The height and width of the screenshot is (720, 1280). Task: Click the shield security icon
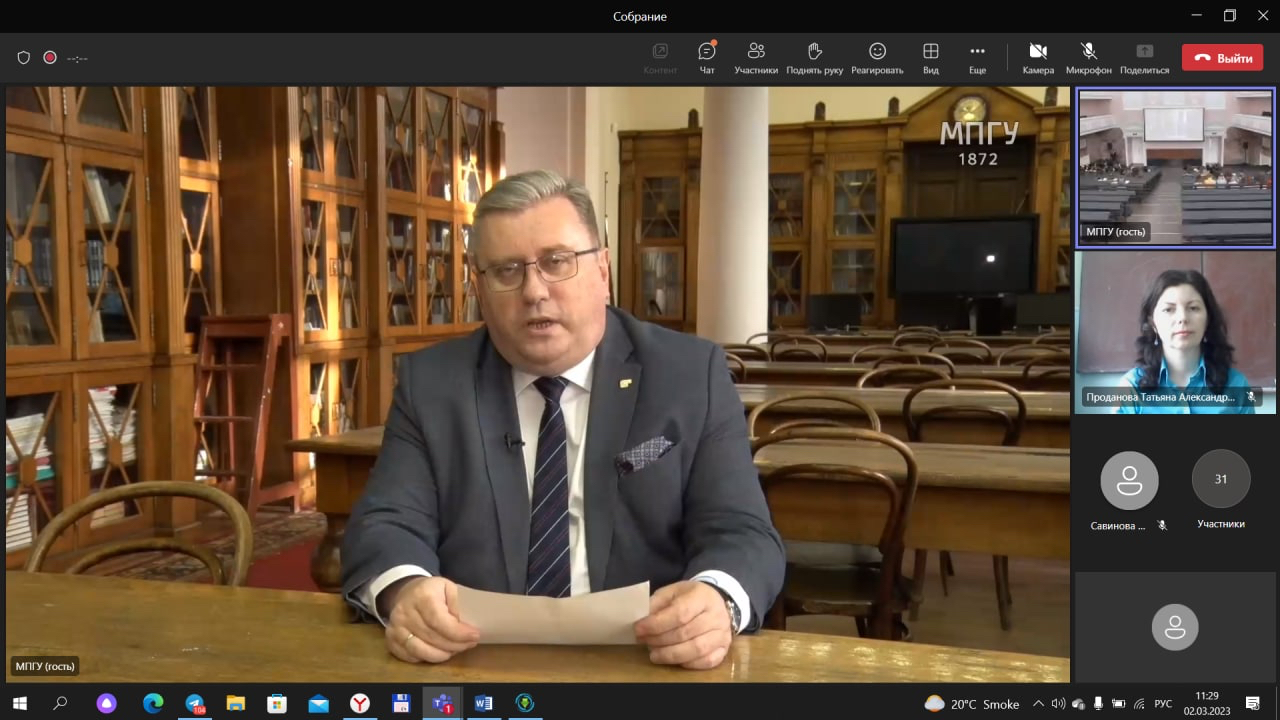(24, 58)
